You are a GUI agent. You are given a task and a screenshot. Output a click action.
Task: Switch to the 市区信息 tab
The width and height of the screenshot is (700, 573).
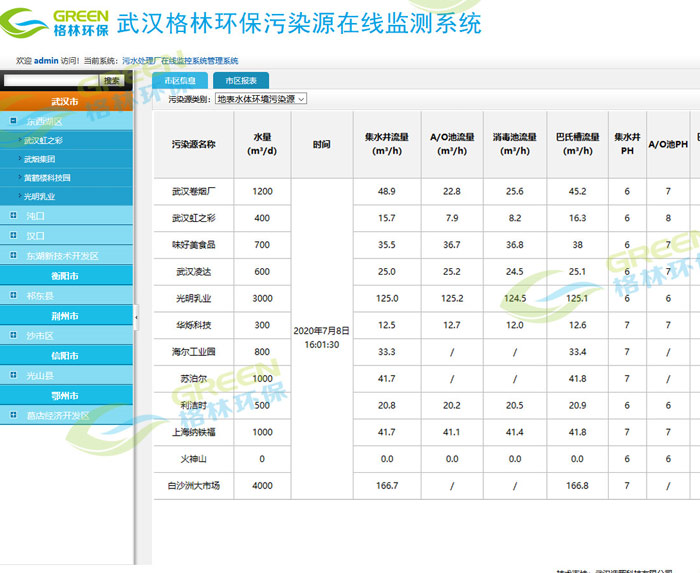(x=180, y=81)
